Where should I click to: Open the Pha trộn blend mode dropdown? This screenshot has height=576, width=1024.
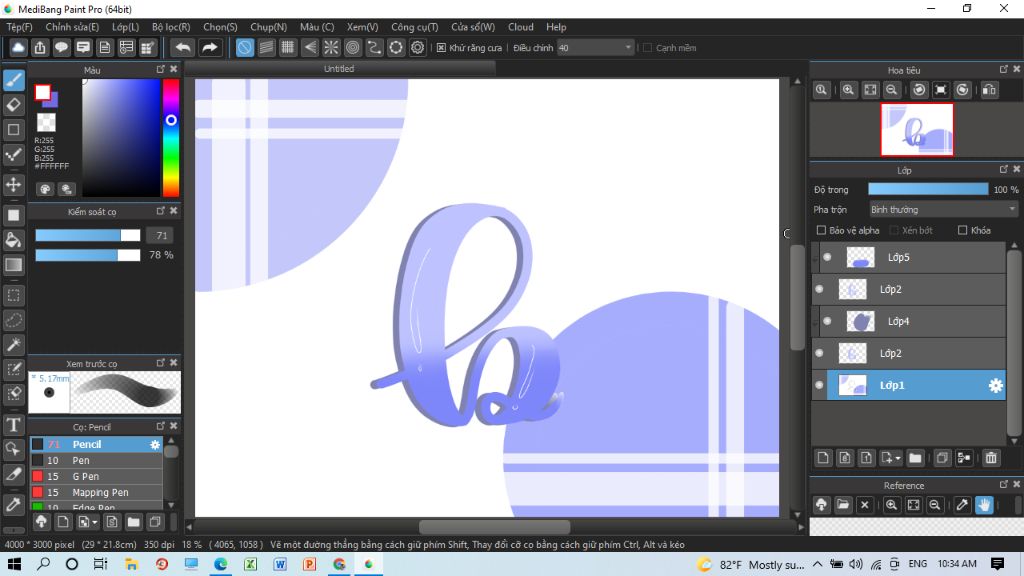[943, 210]
